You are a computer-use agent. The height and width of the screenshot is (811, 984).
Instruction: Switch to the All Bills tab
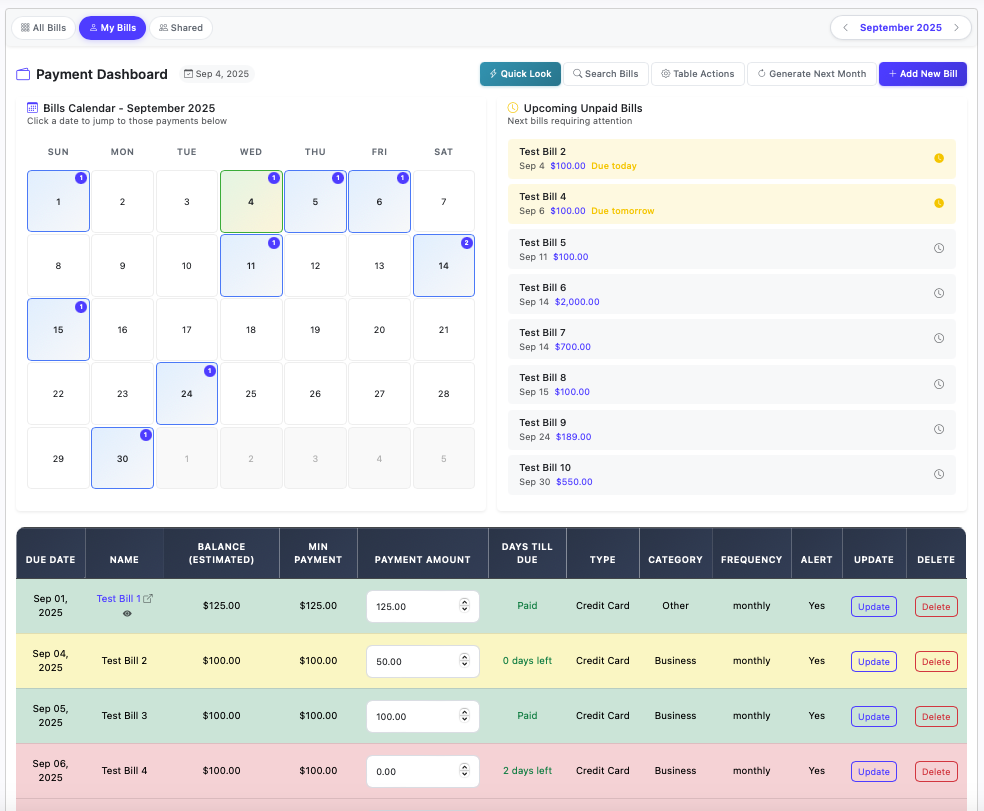click(43, 28)
